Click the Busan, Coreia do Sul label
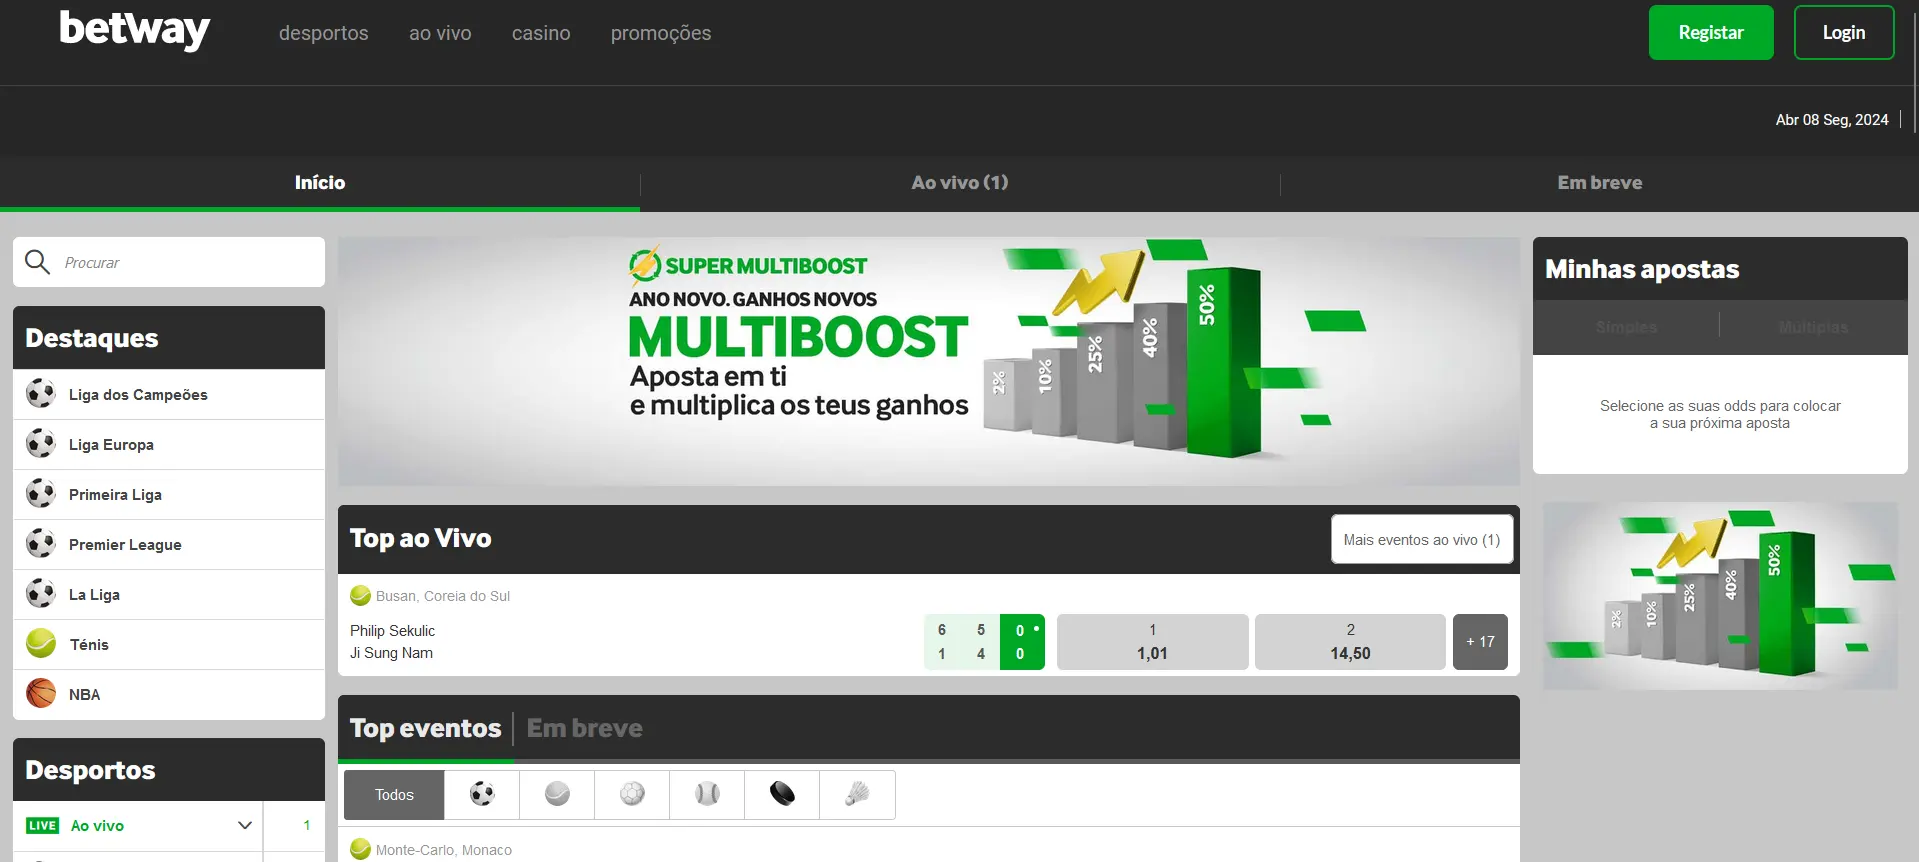The height and width of the screenshot is (862, 1919). pyautogui.click(x=443, y=596)
